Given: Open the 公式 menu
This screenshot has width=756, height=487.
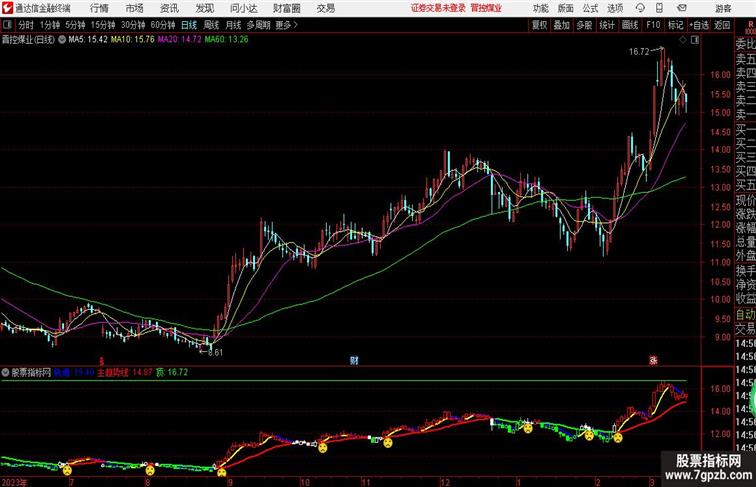Looking at the screenshot, I should coord(590,8).
